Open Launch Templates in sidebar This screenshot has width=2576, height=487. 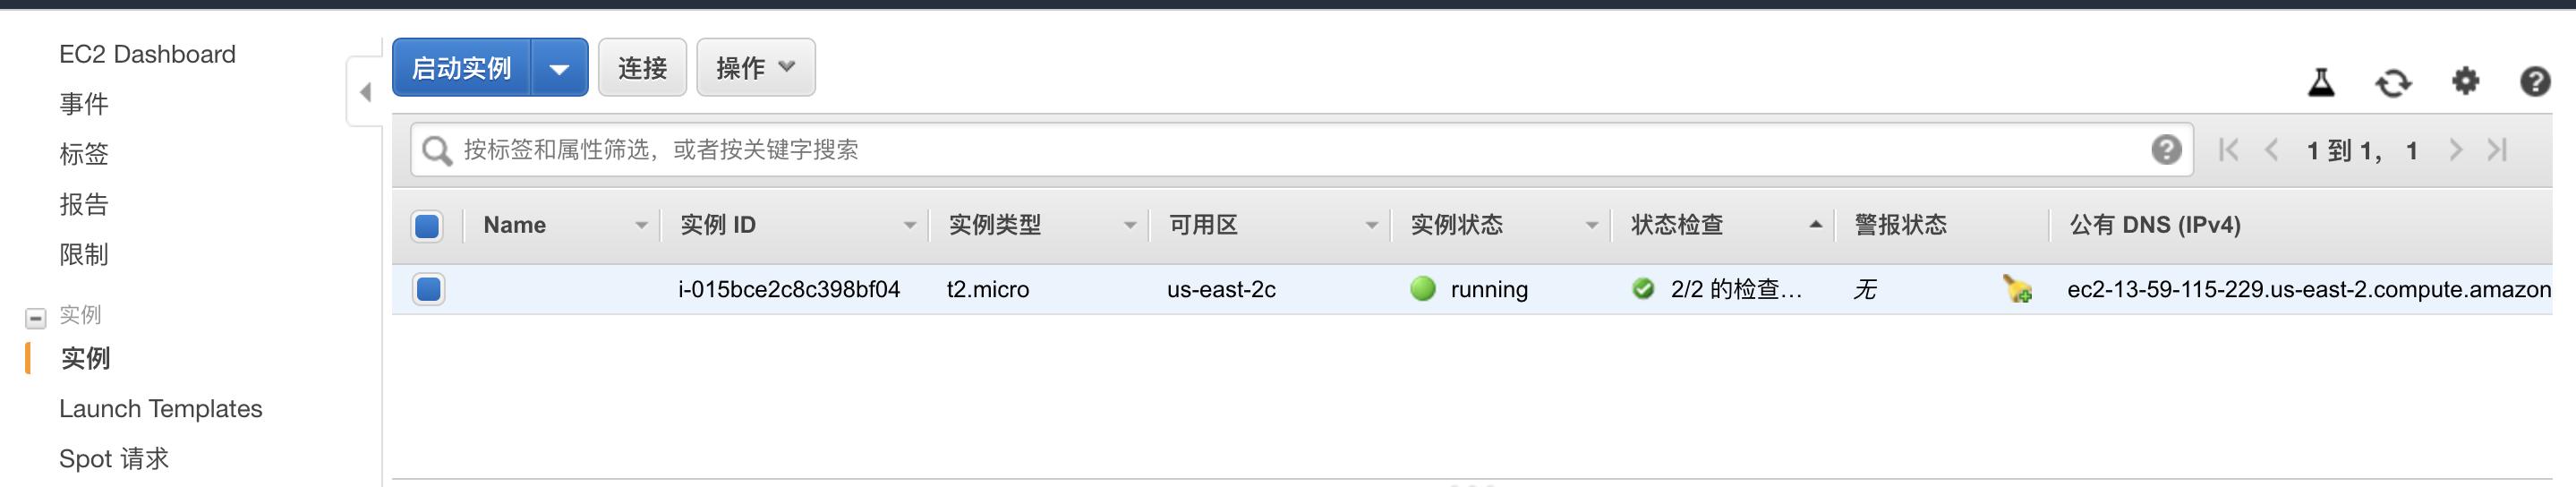pos(160,408)
